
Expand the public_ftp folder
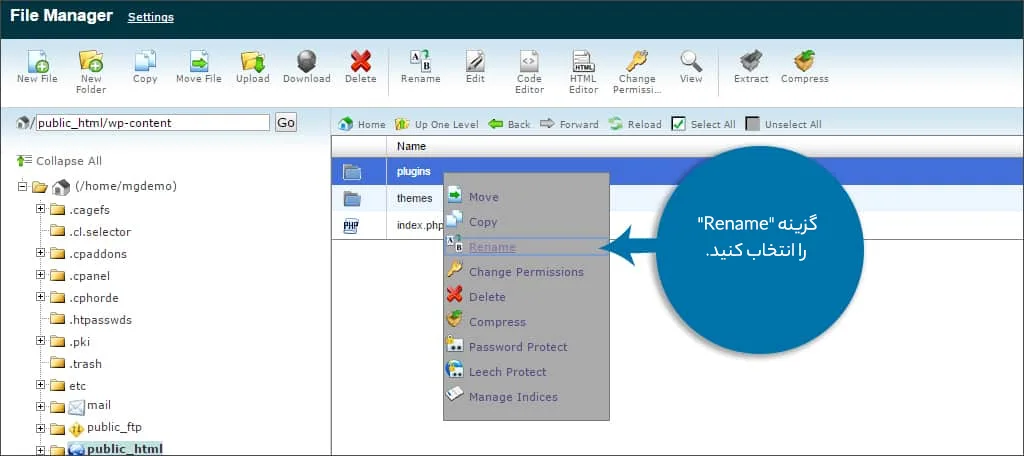40,429
